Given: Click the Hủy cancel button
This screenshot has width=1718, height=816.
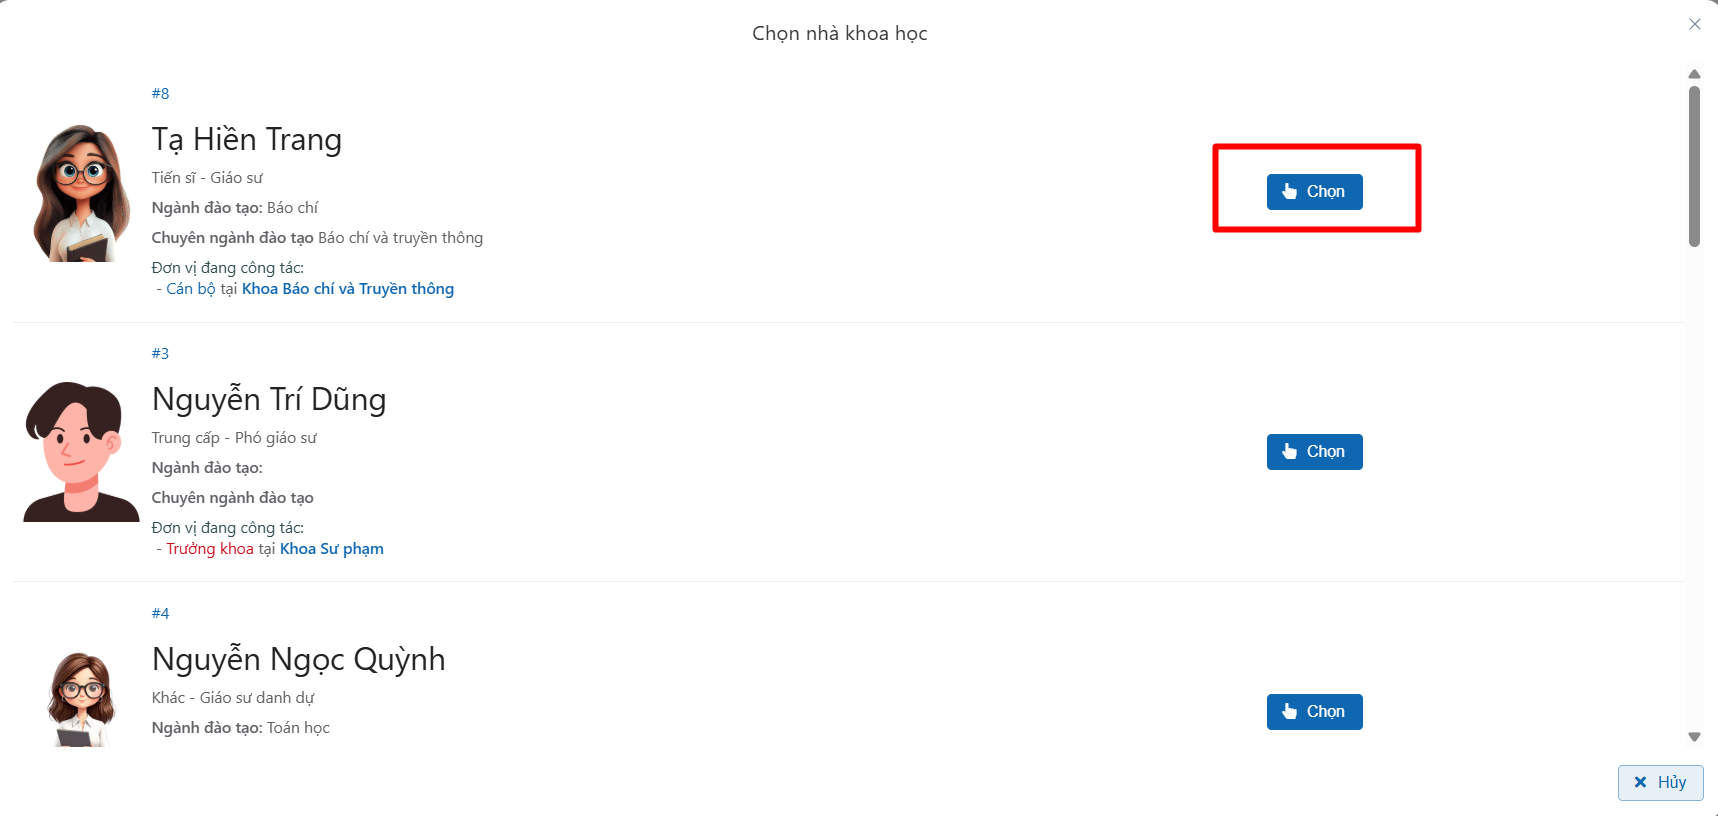Looking at the screenshot, I should pyautogui.click(x=1660, y=782).
